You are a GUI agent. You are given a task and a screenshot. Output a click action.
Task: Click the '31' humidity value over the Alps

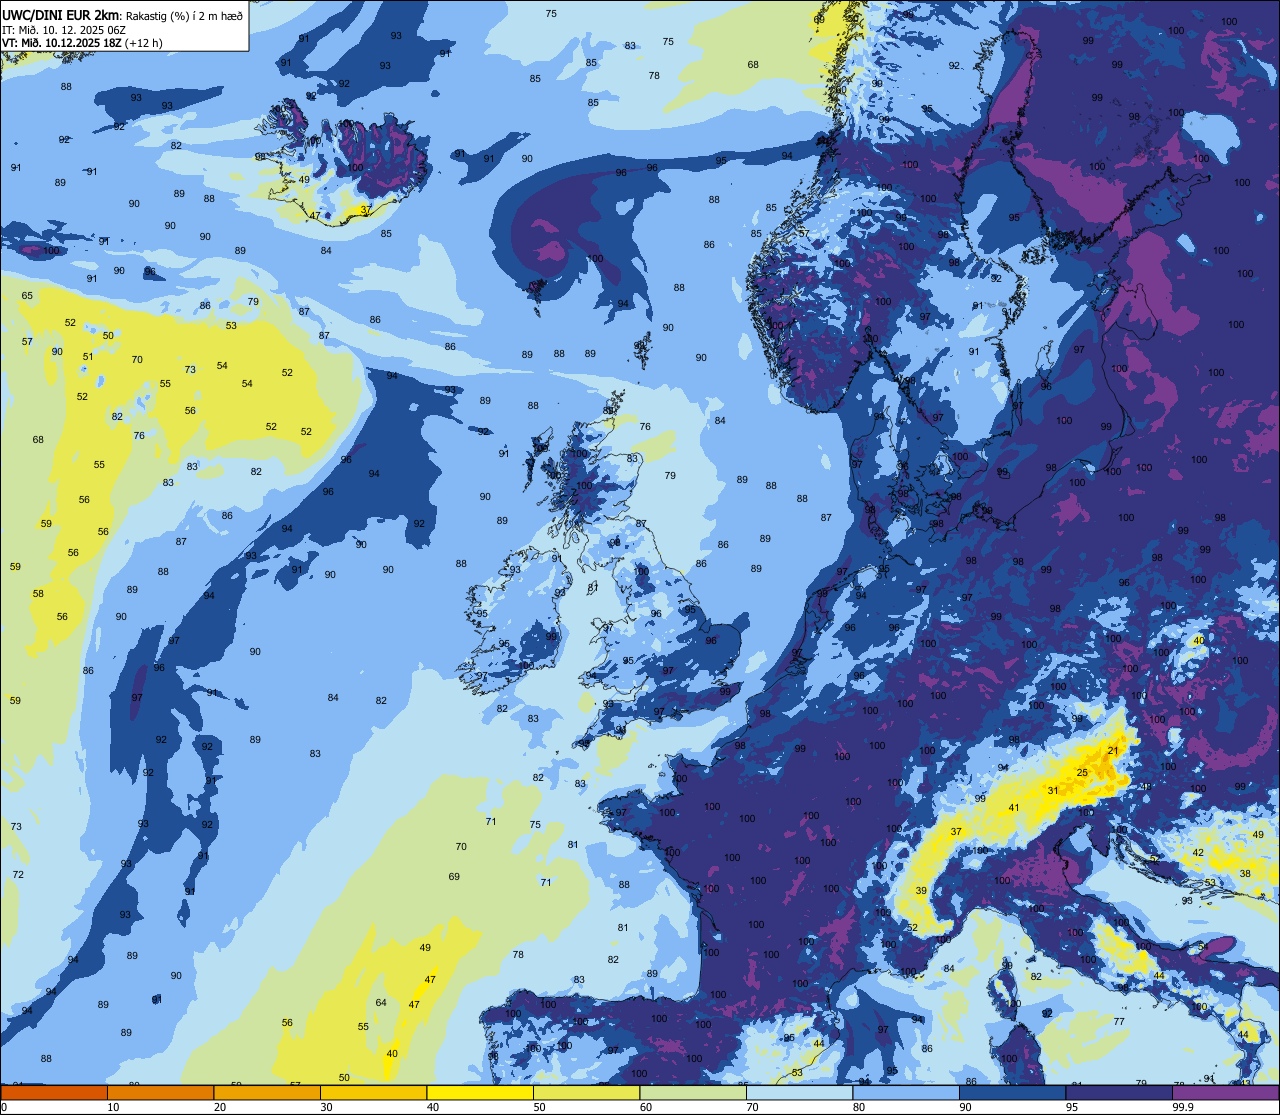tap(1052, 791)
